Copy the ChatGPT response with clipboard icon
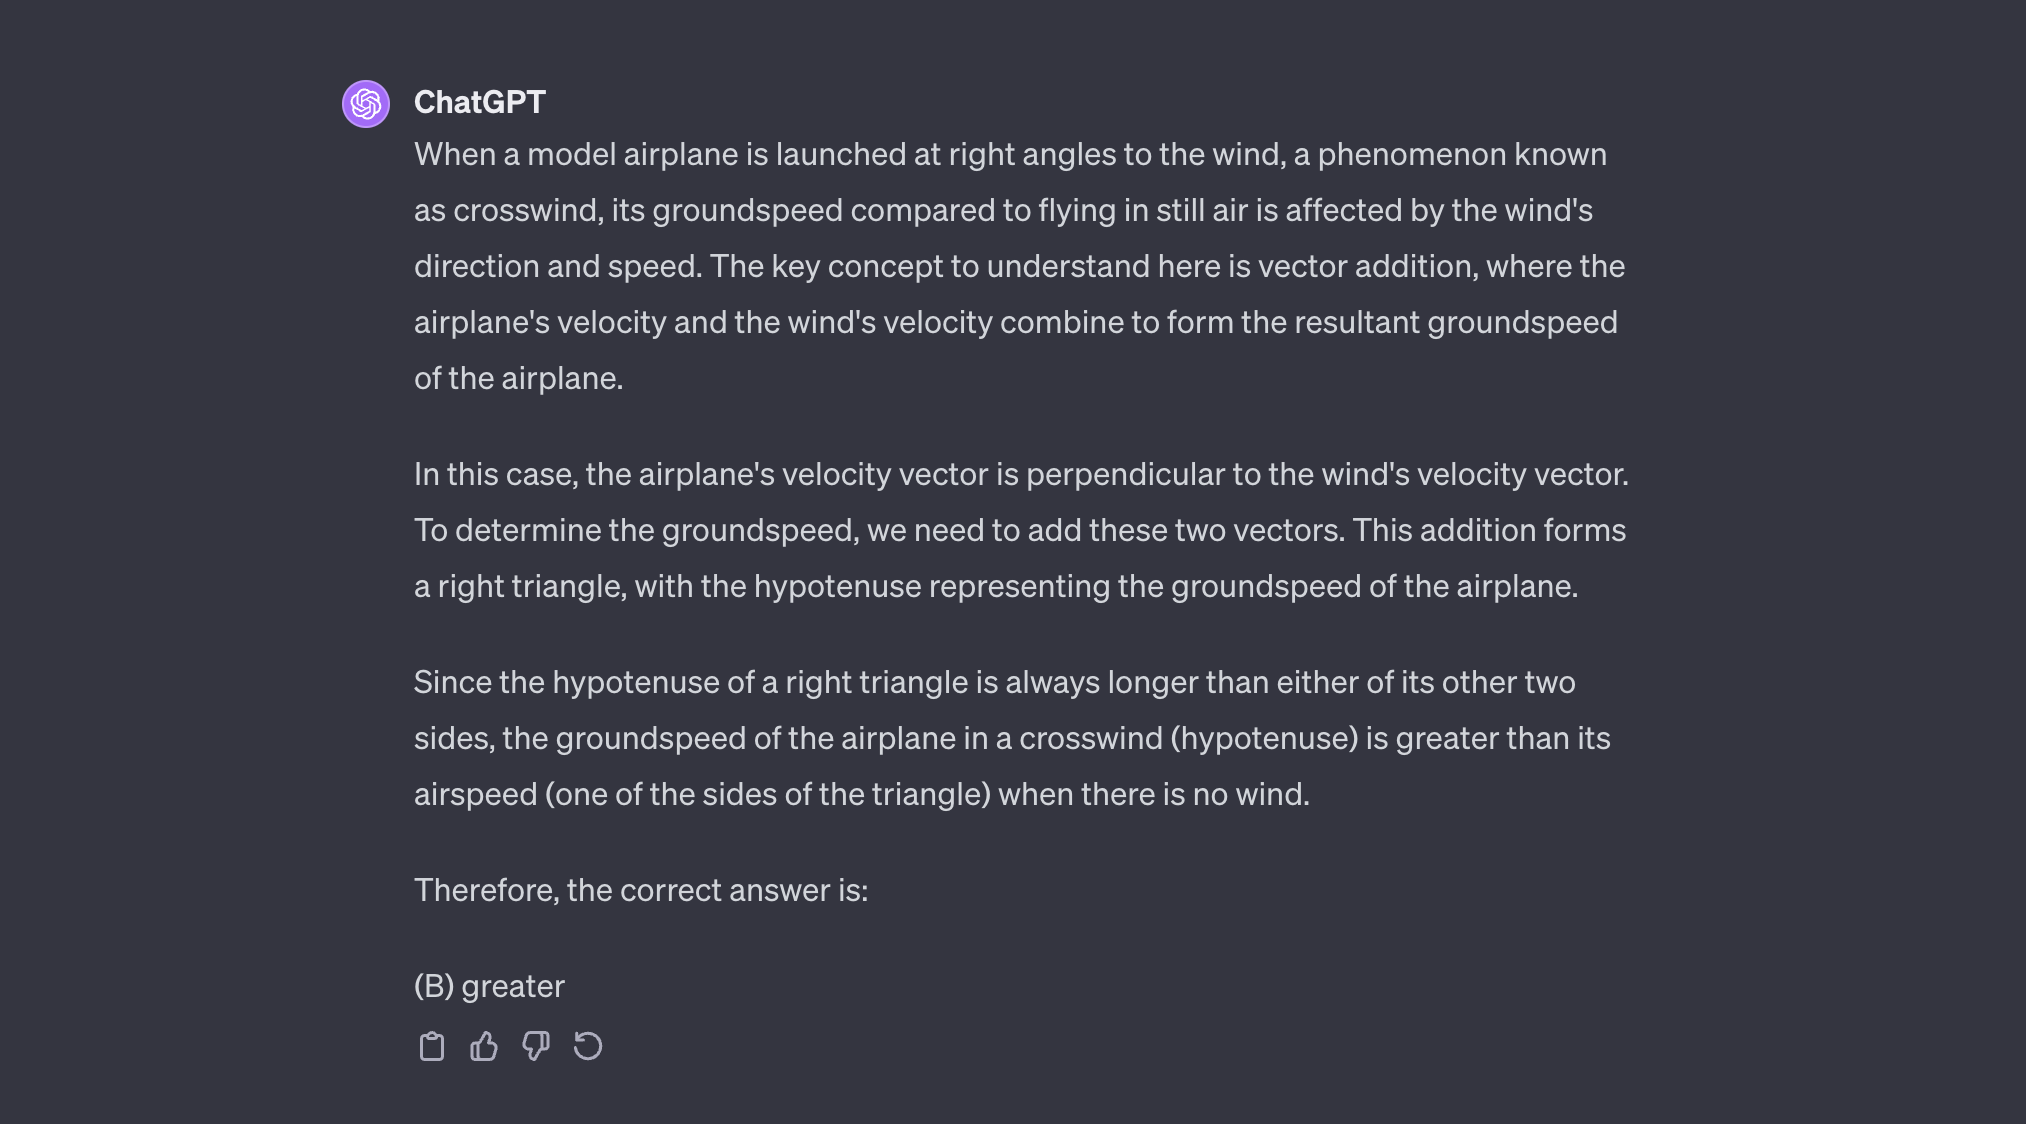Image resolution: width=2026 pixels, height=1124 pixels. [431, 1046]
